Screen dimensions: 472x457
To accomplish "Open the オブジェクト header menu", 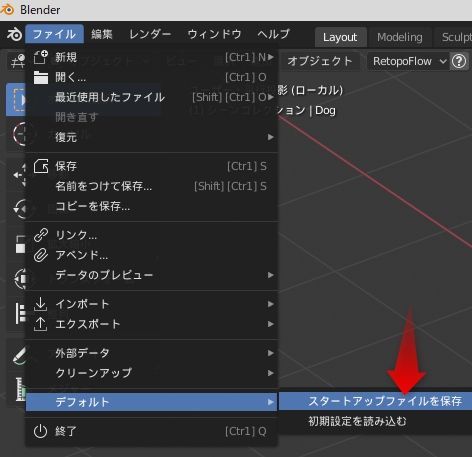I will (x=319, y=61).
